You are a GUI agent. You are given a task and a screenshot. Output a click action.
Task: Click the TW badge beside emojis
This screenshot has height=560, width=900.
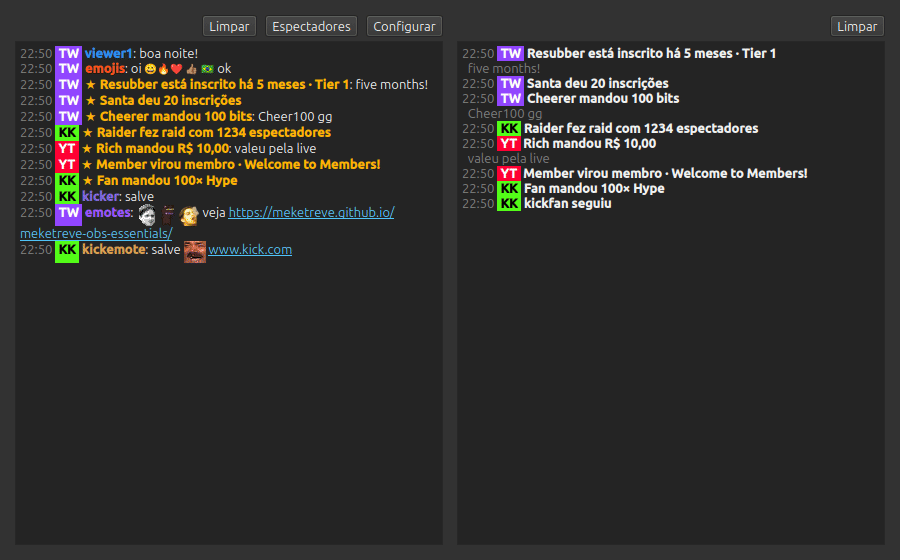(x=68, y=69)
